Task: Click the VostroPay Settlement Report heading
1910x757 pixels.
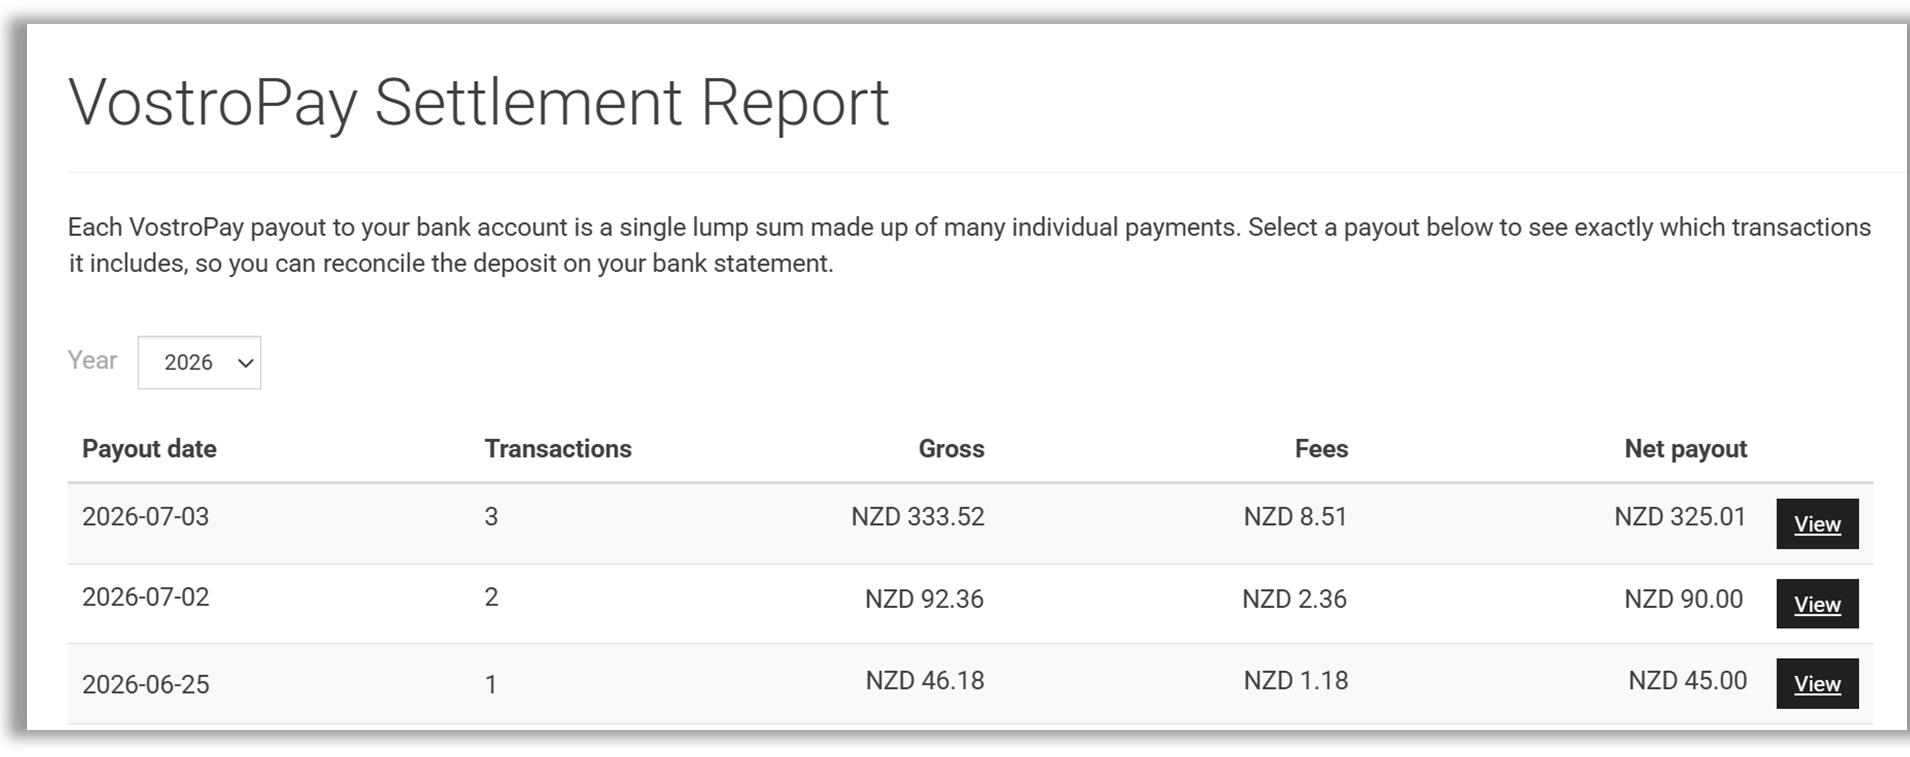Action: (x=479, y=103)
